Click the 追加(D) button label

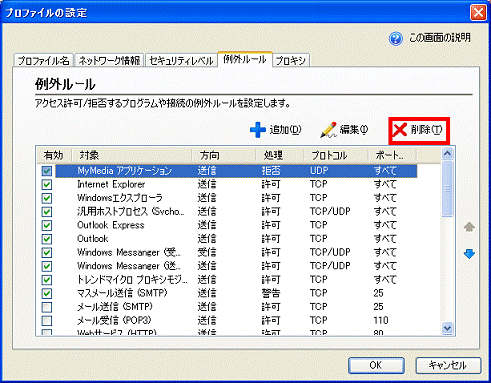click(x=285, y=130)
